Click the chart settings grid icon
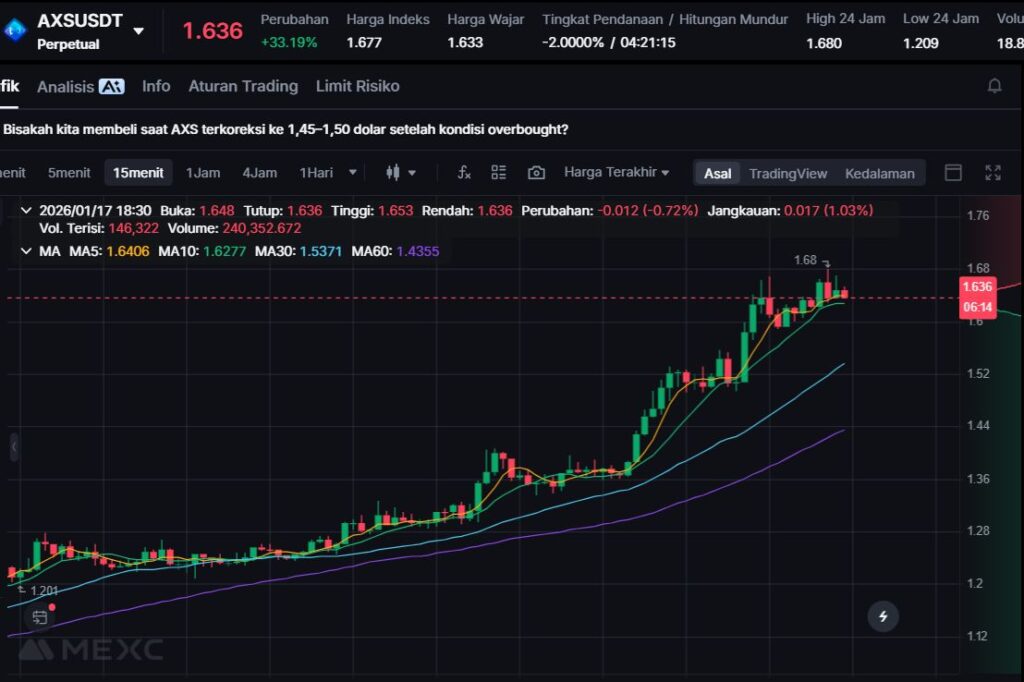 coord(499,173)
